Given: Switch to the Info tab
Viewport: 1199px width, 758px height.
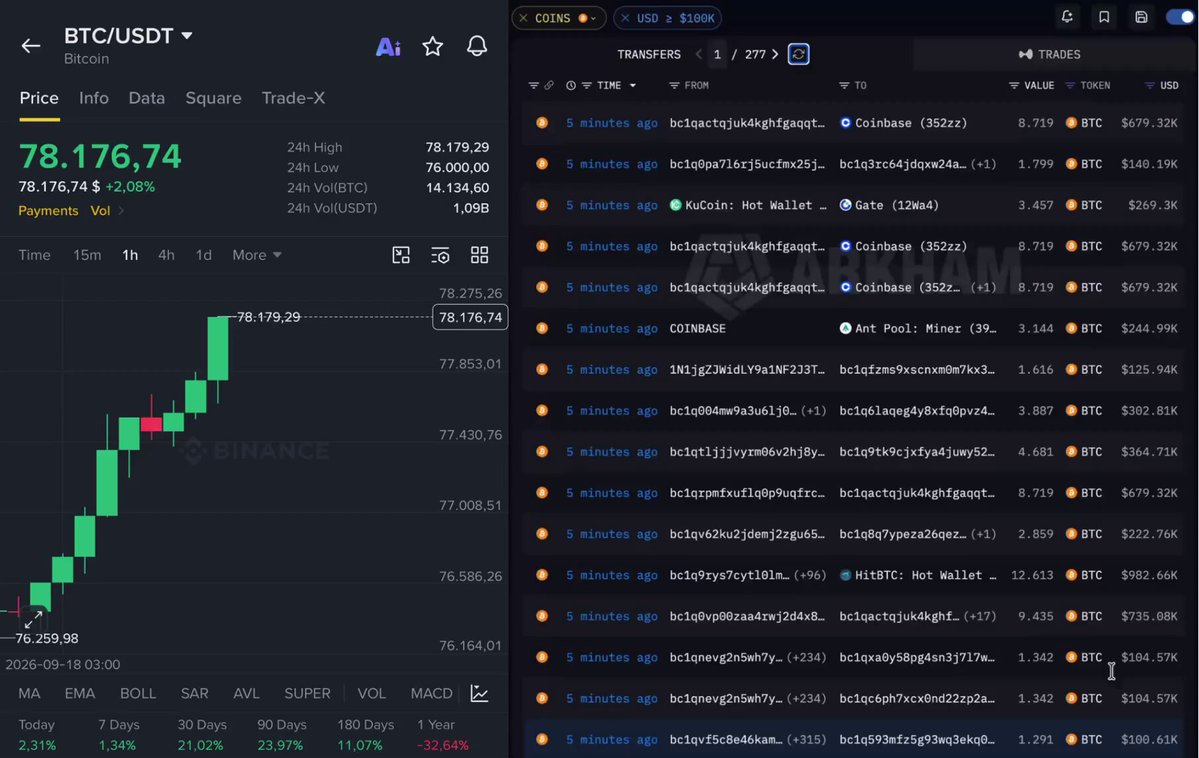Looking at the screenshot, I should pos(94,98).
